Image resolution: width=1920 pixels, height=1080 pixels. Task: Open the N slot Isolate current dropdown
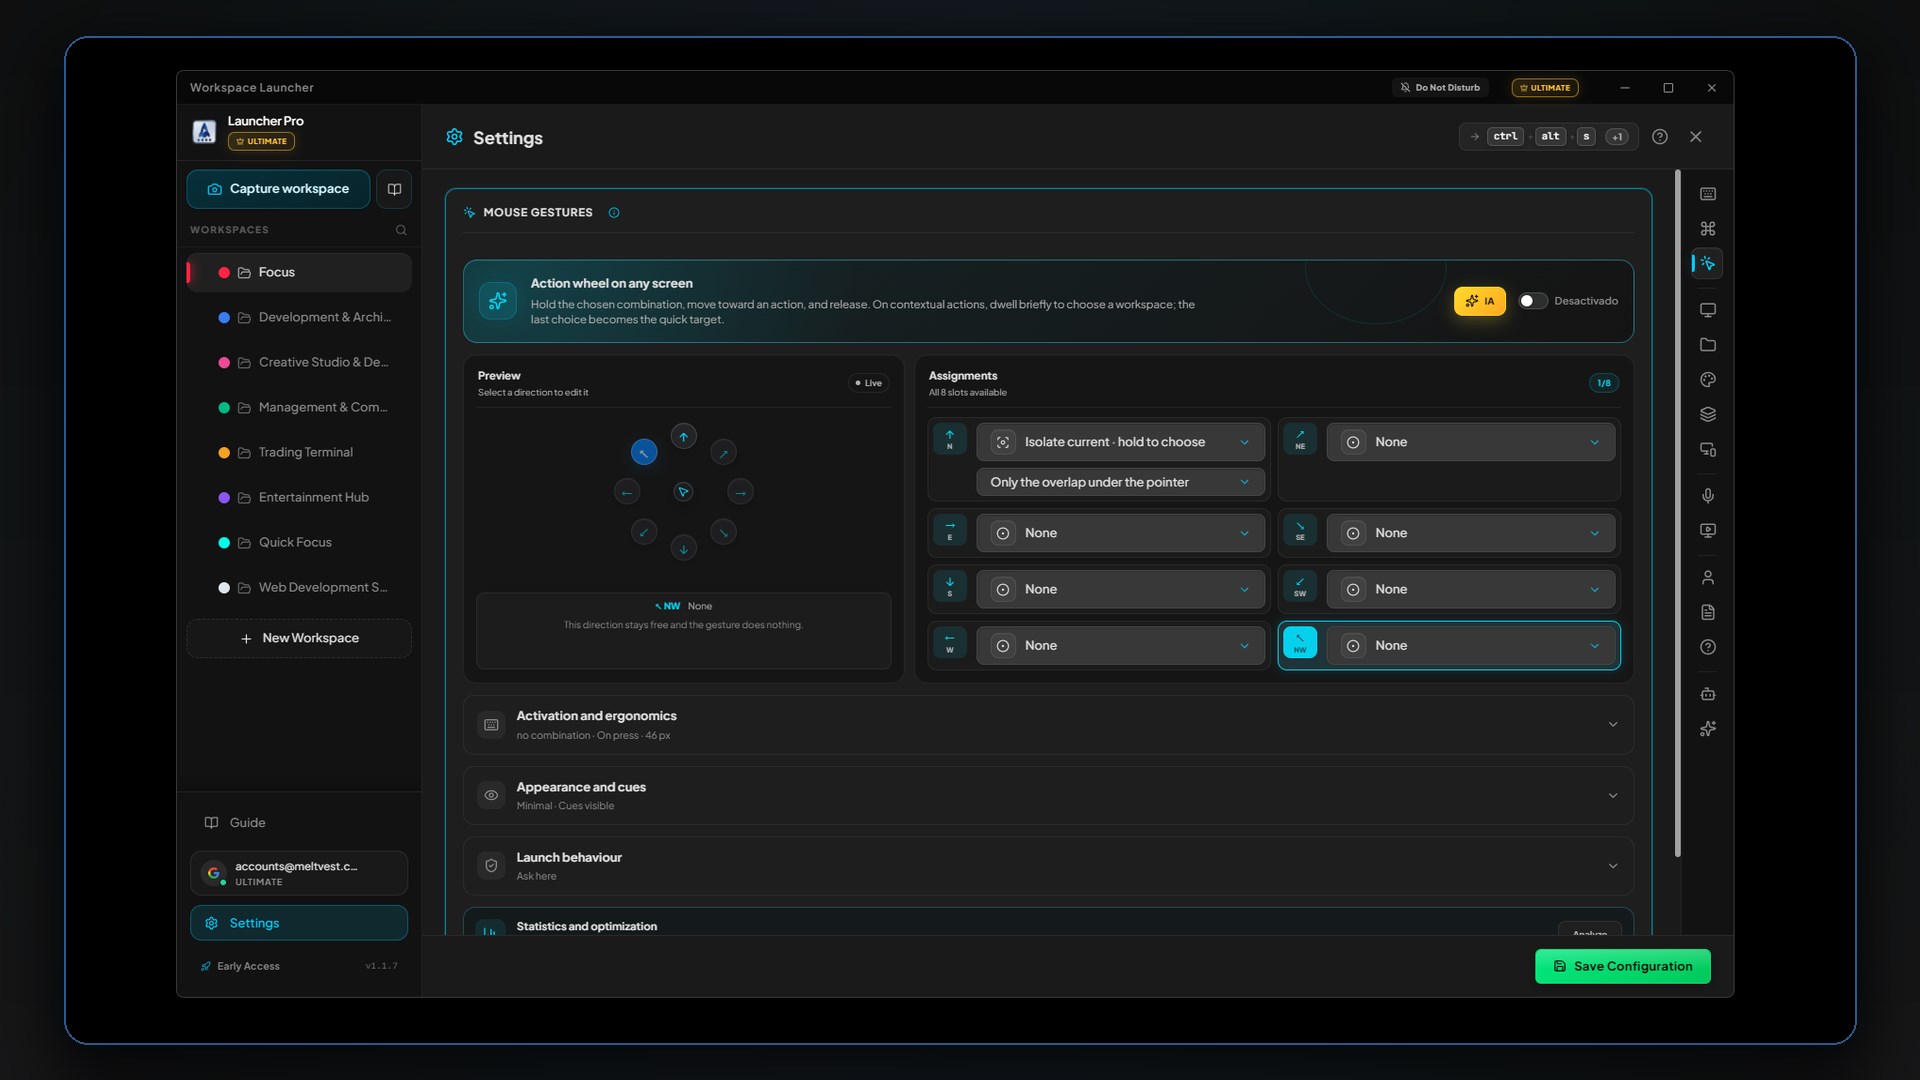1120,442
